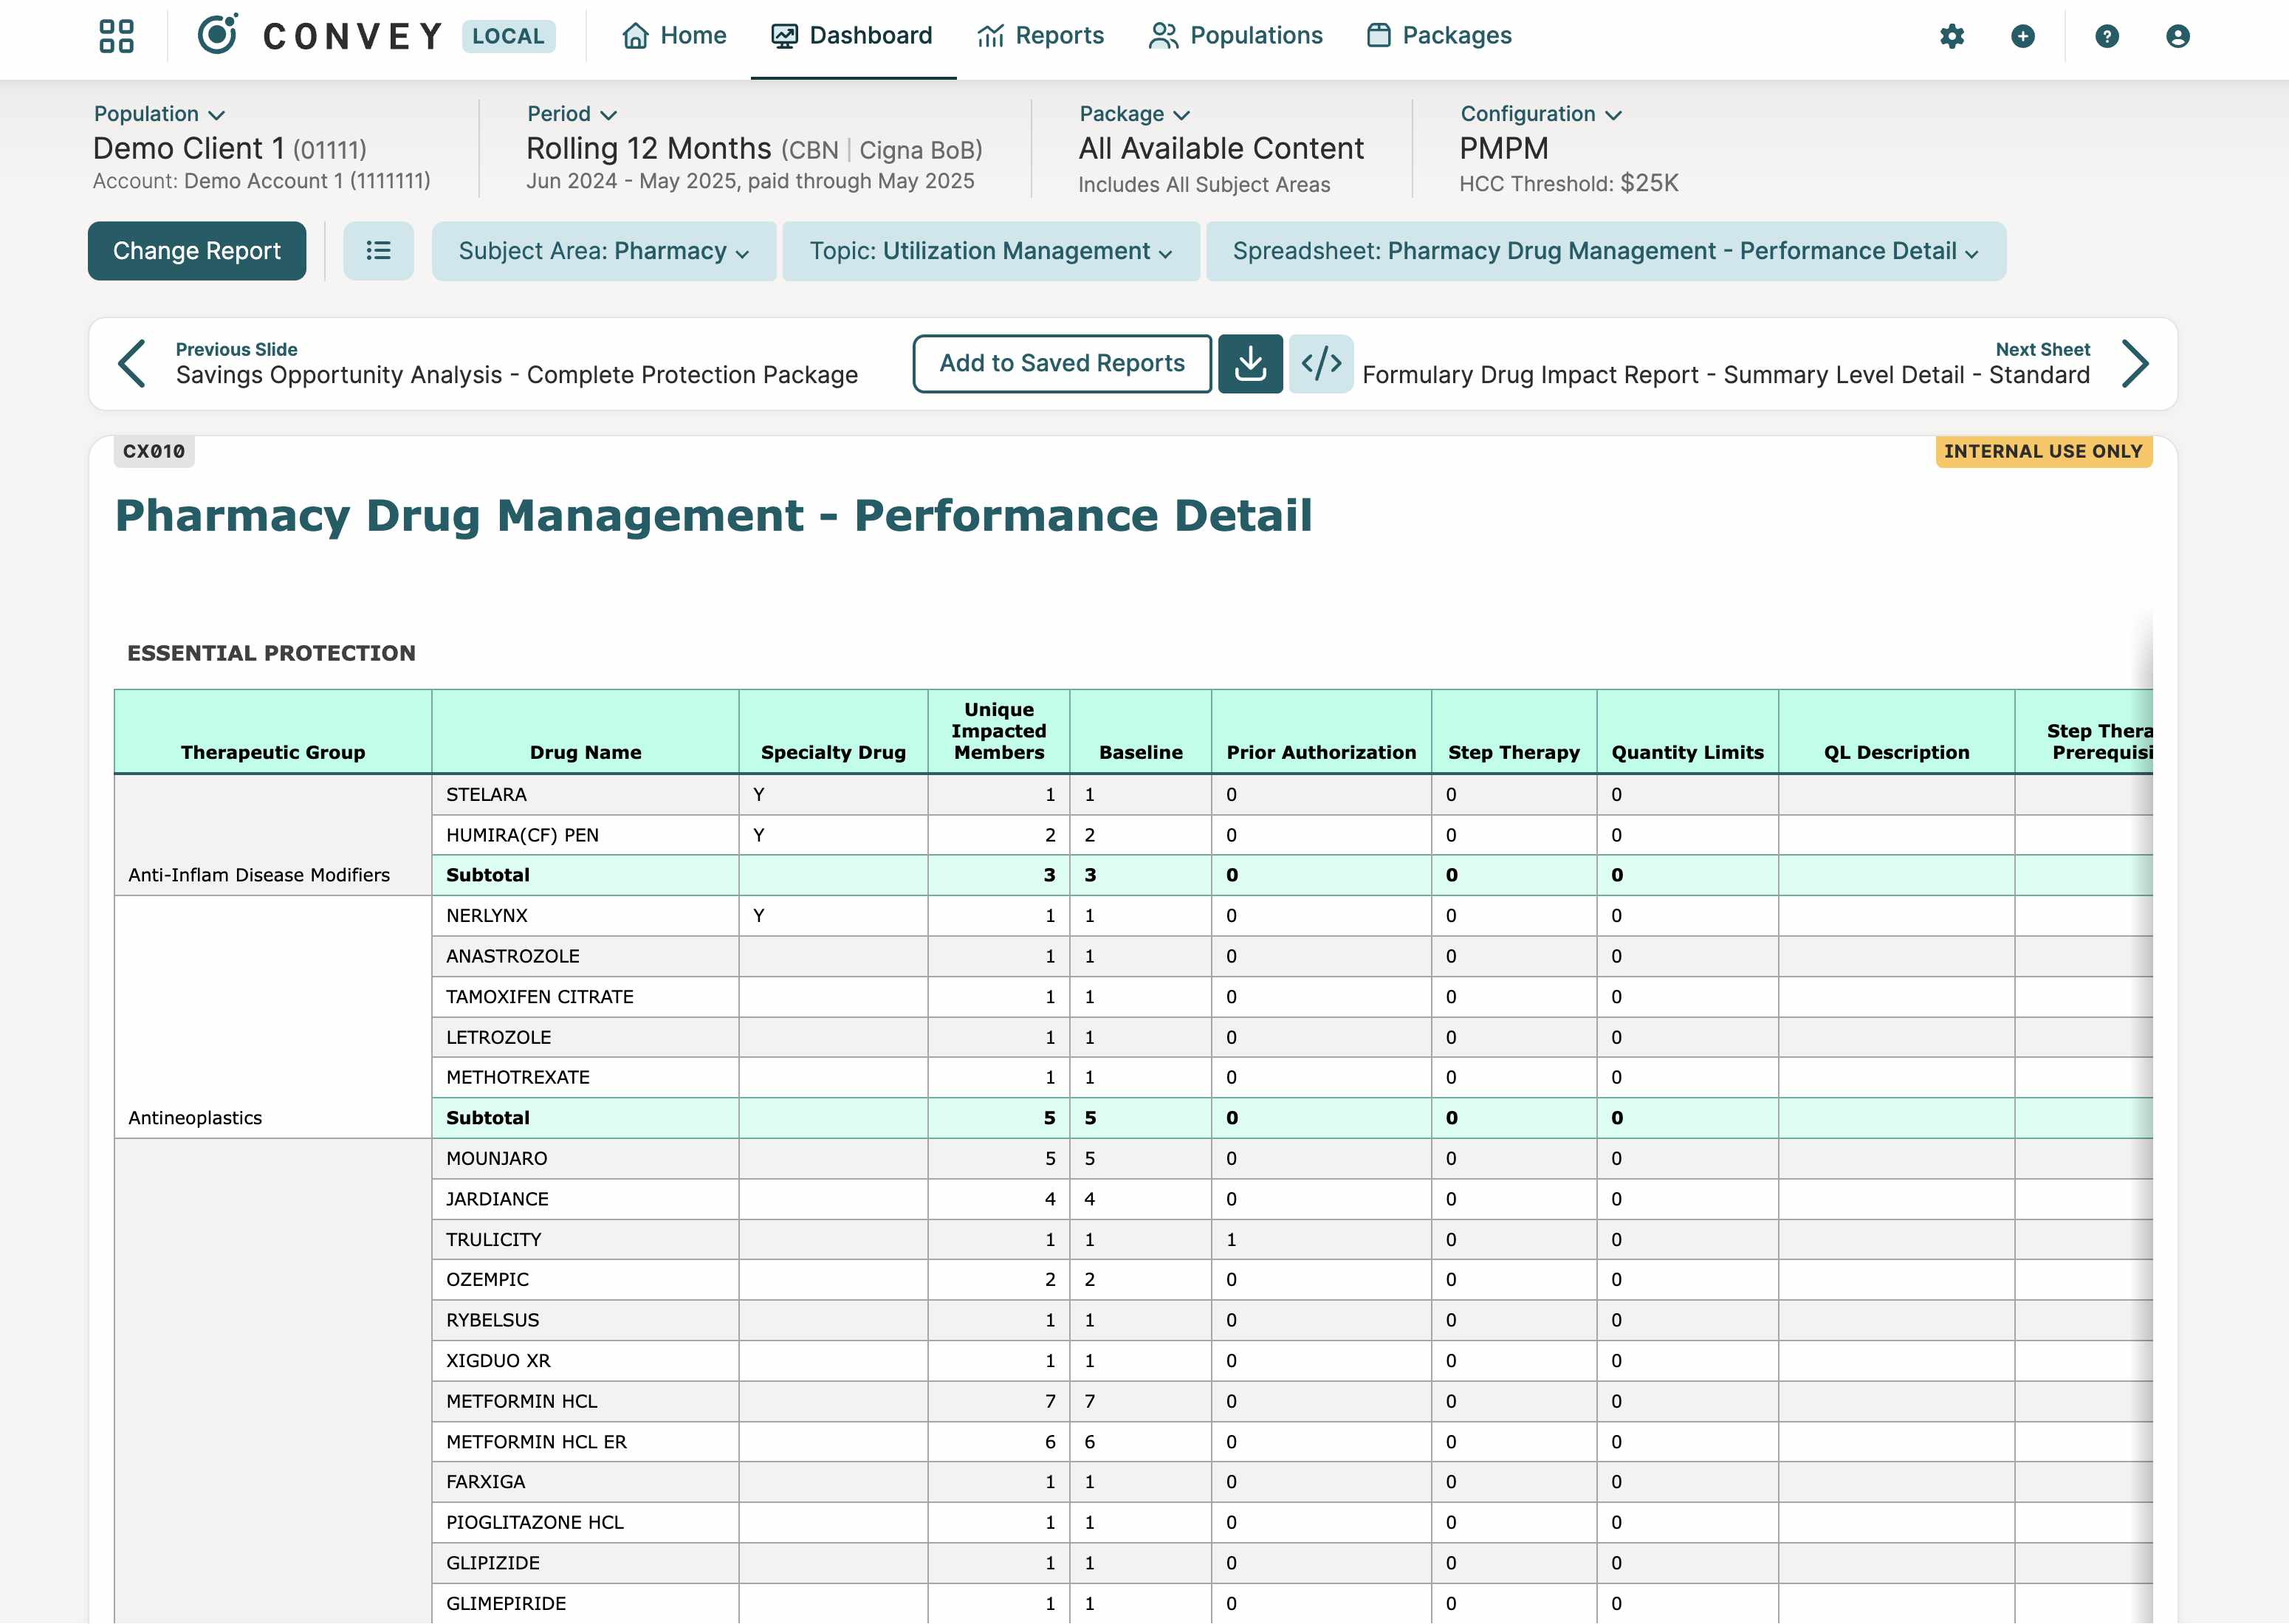Expand the Population dropdown
This screenshot has width=2289, height=1624.
159,114
